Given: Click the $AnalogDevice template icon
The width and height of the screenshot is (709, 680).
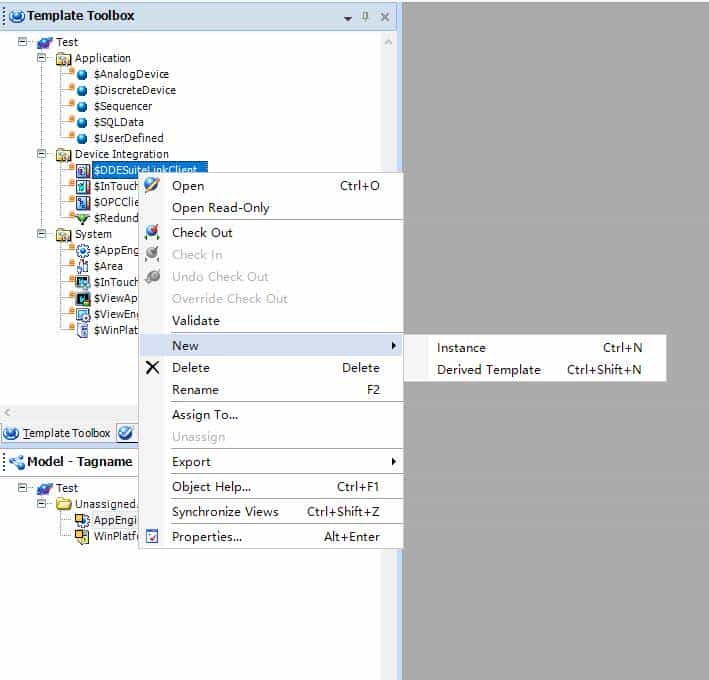Looking at the screenshot, I should (x=82, y=75).
